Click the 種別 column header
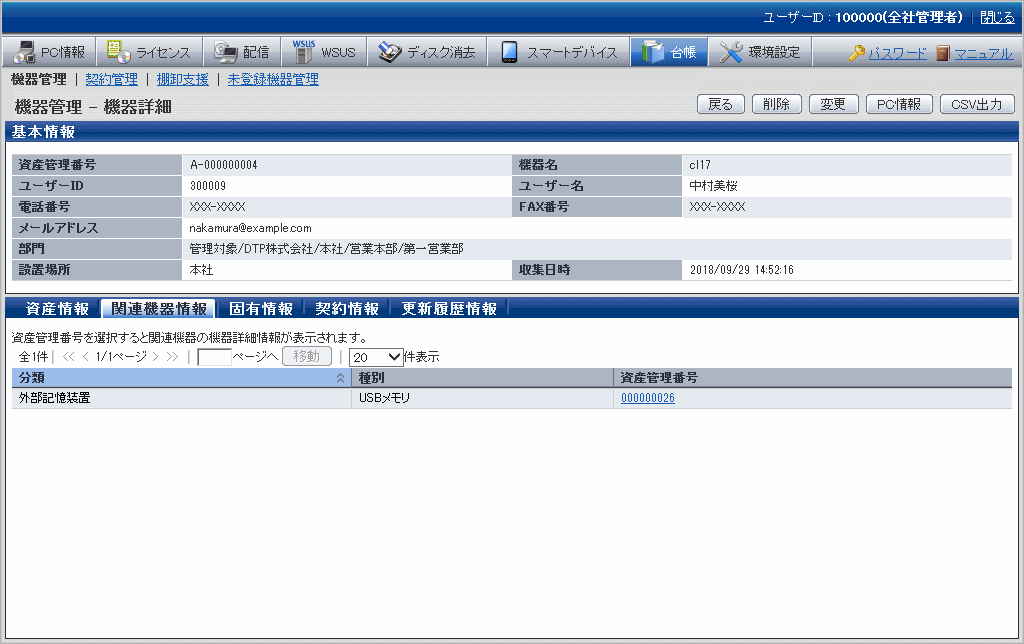The width and height of the screenshot is (1024, 644). coord(483,378)
